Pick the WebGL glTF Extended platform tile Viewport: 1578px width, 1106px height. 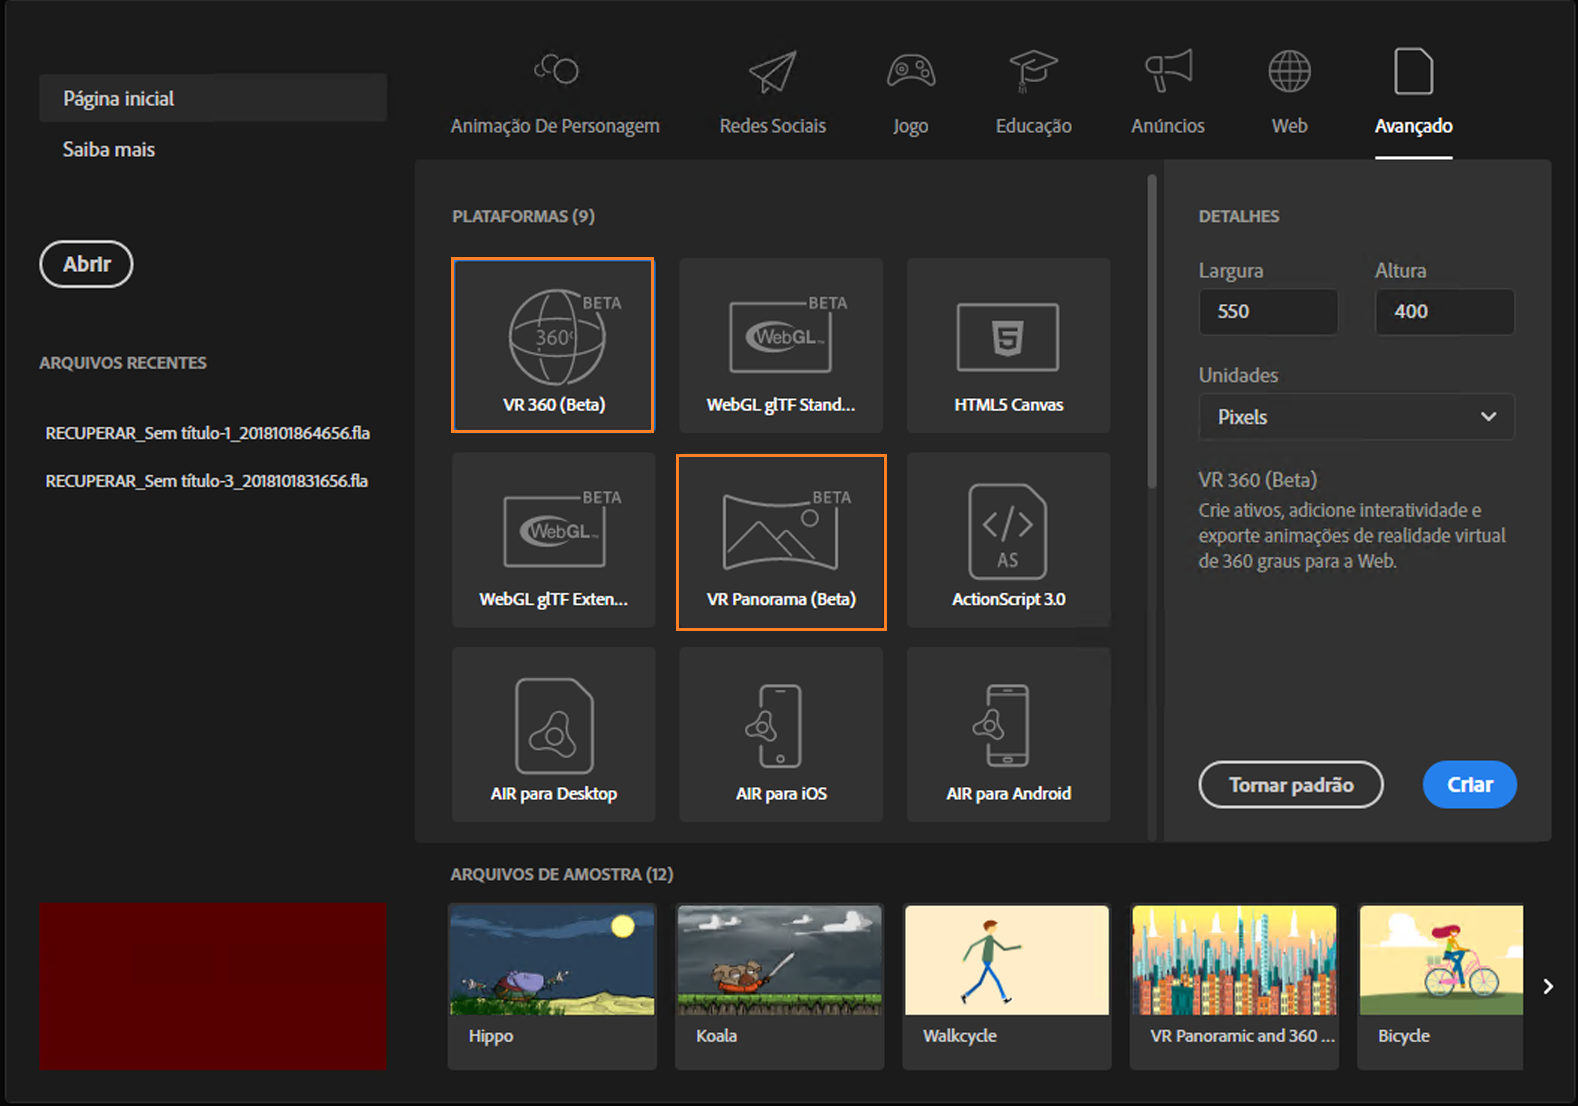tap(553, 540)
